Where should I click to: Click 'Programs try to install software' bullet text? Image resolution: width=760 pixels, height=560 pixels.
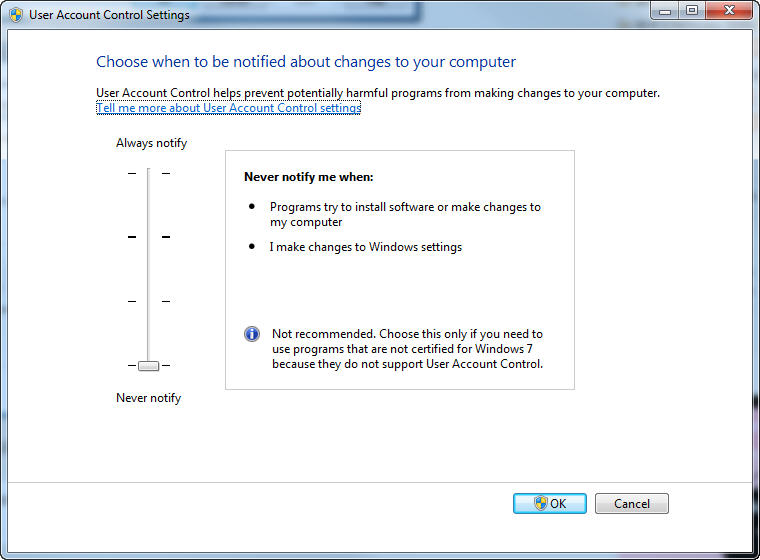[405, 214]
